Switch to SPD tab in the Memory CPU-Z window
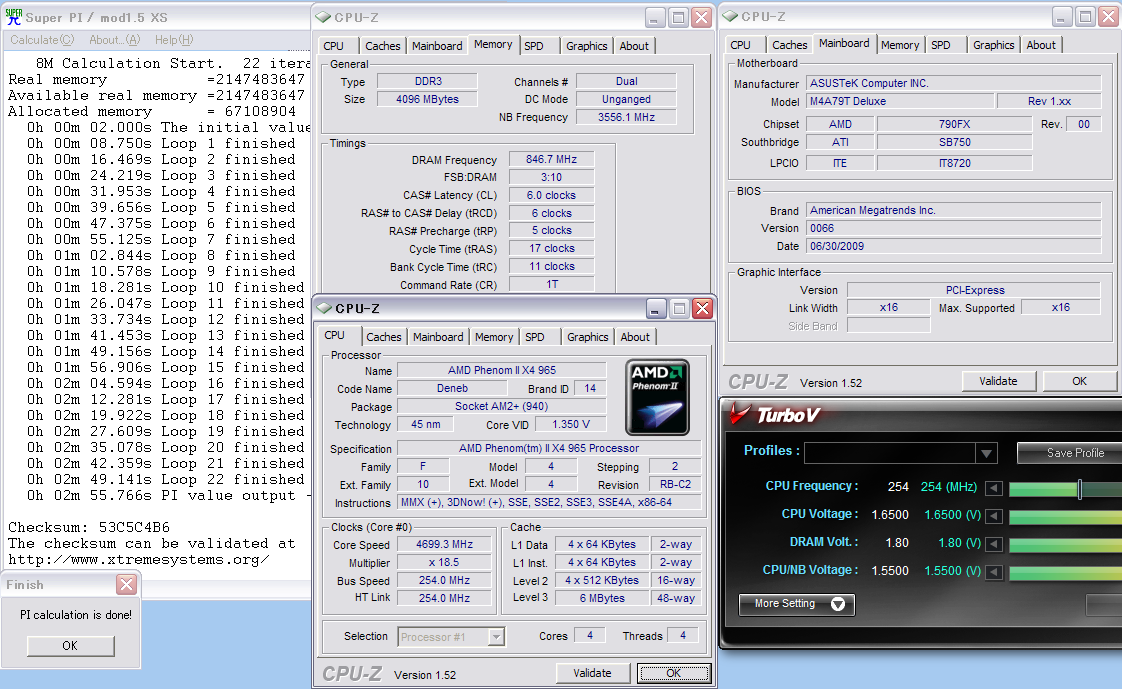 (x=534, y=46)
